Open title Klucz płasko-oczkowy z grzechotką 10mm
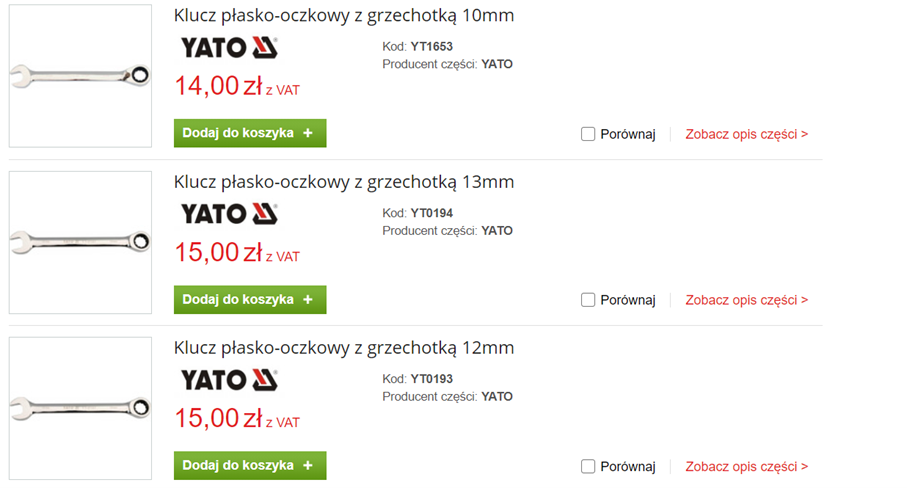This screenshot has height=488, width=907. coord(343,16)
